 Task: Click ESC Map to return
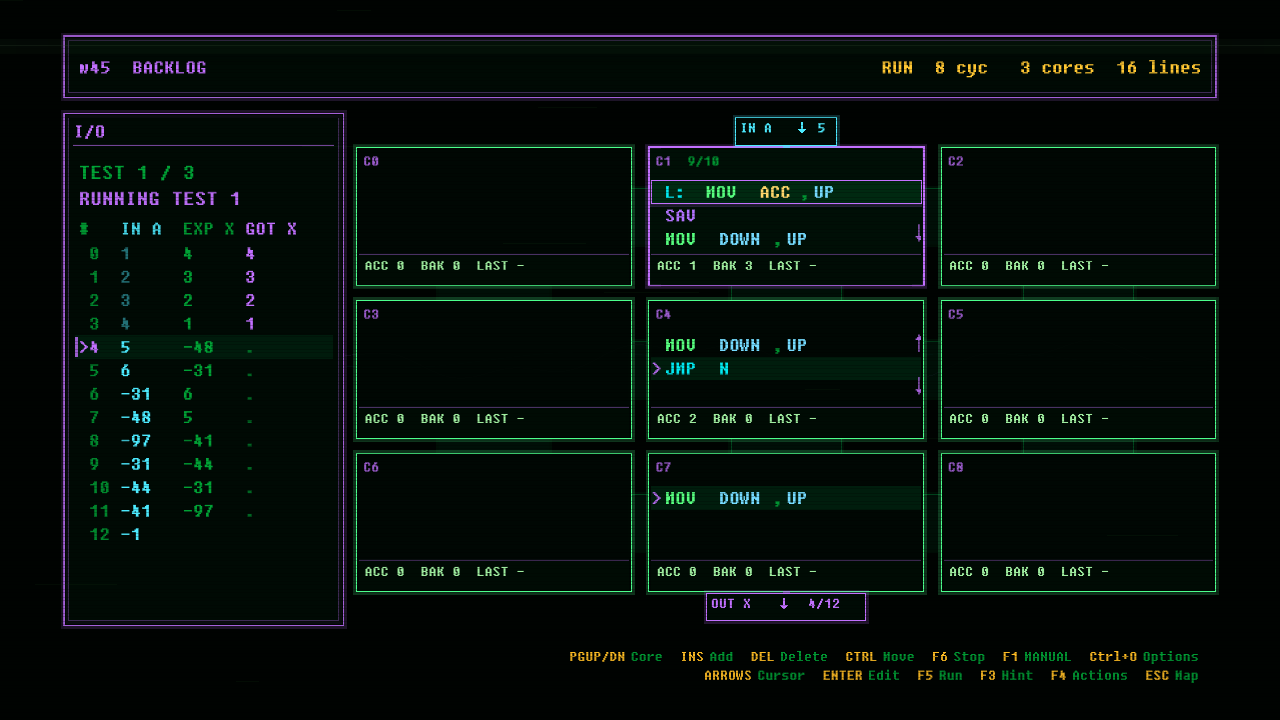[x=1171, y=675]
